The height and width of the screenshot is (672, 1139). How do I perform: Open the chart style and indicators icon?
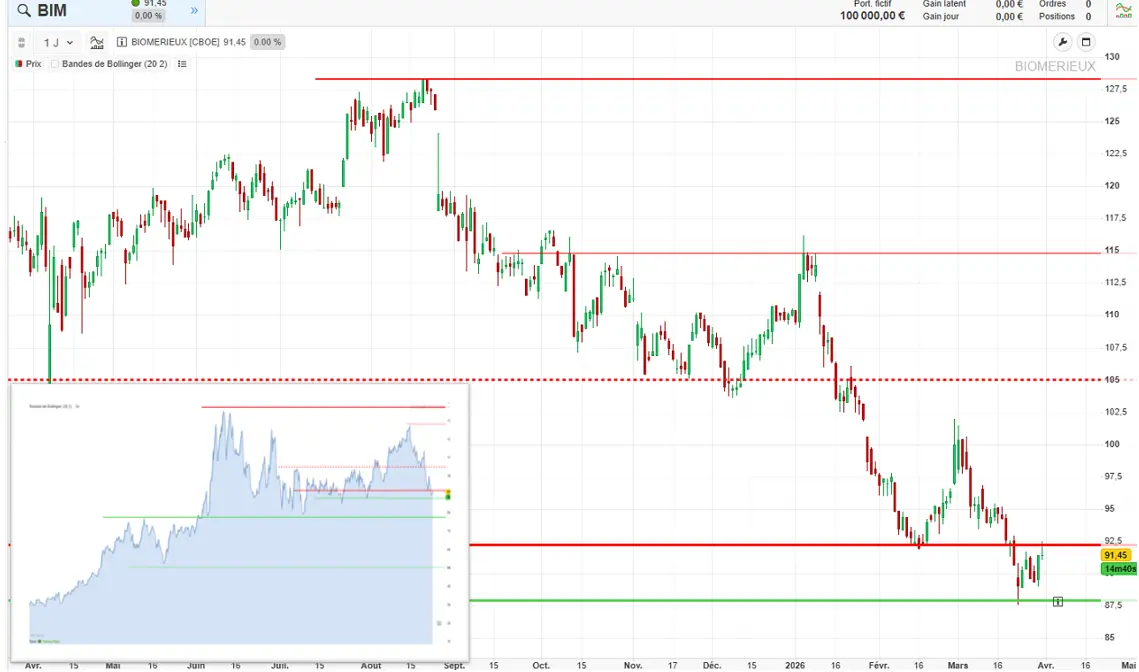click(97, 43)
